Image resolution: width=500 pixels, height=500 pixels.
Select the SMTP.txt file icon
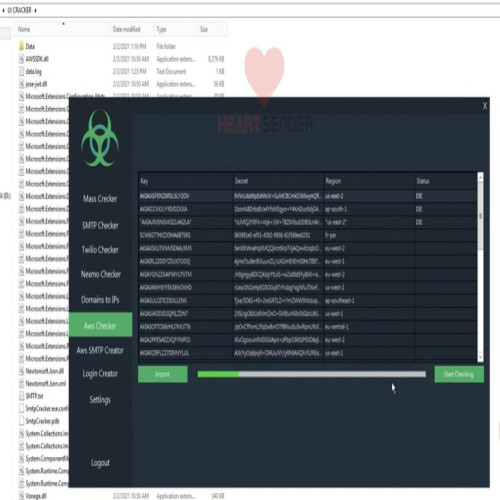pos(21,396)
